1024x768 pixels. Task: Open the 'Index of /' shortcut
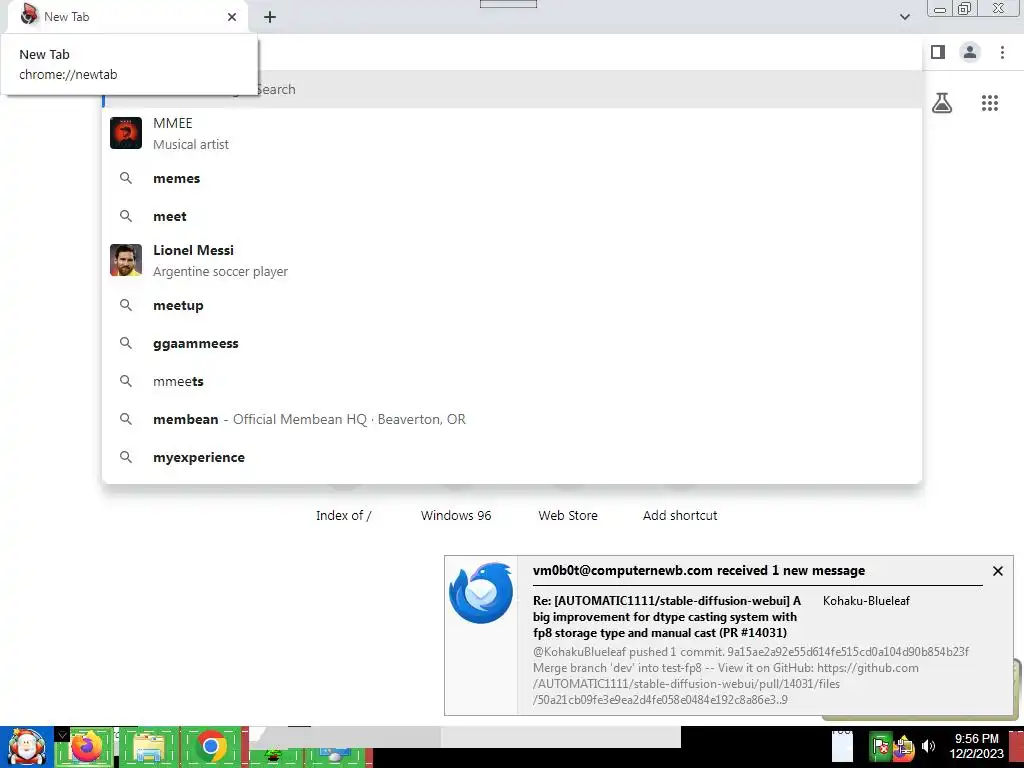click(x=344, y=515)
